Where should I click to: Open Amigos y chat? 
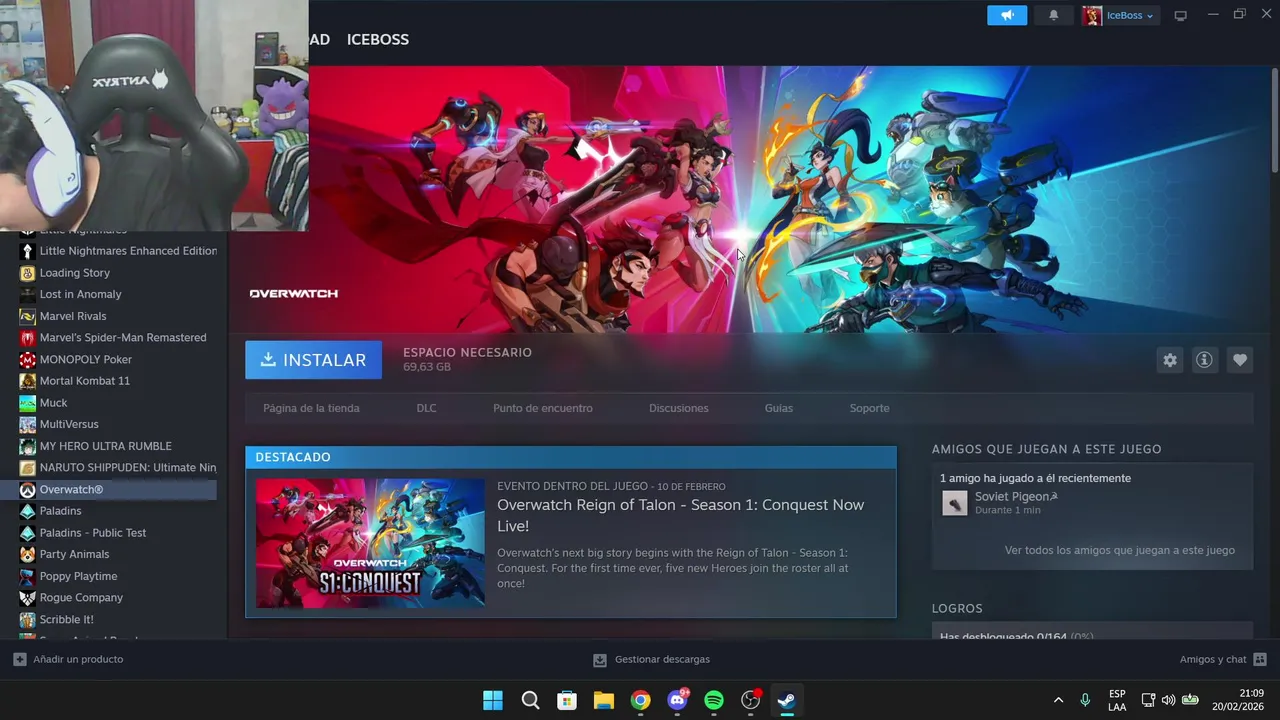point(1213,659)
